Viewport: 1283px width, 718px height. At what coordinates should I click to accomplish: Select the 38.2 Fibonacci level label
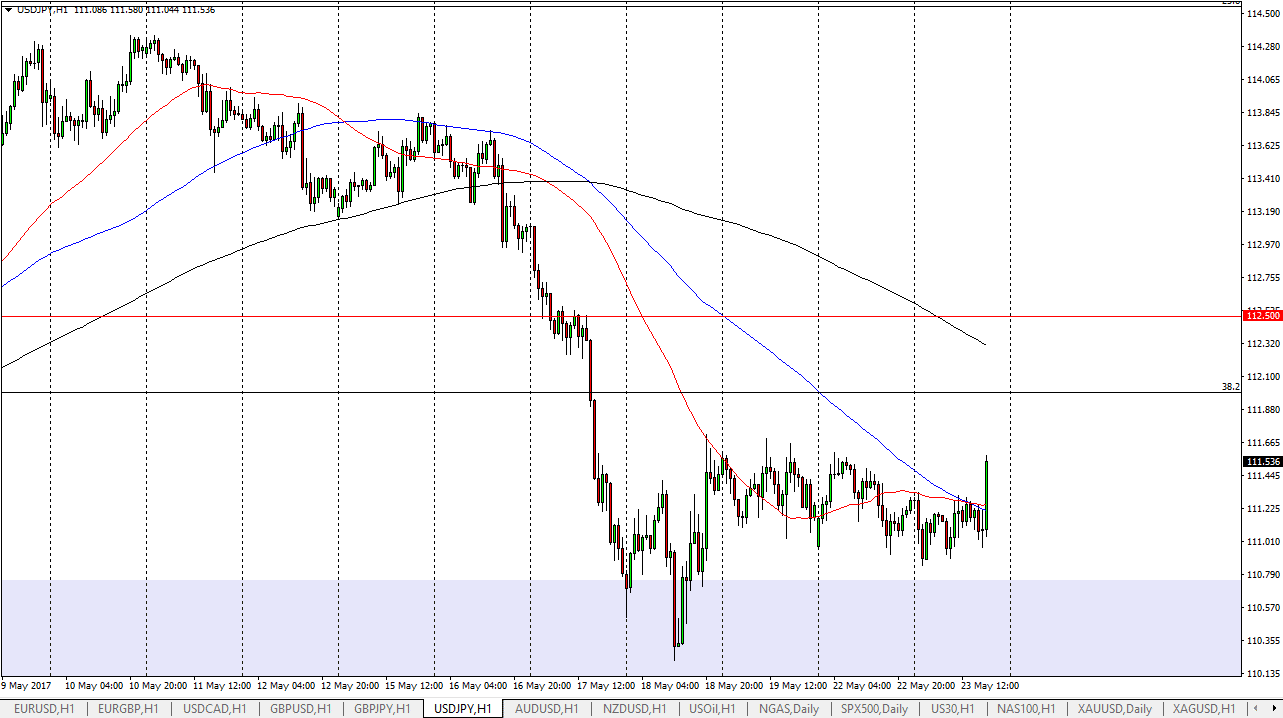click(x=1231, y=386)
